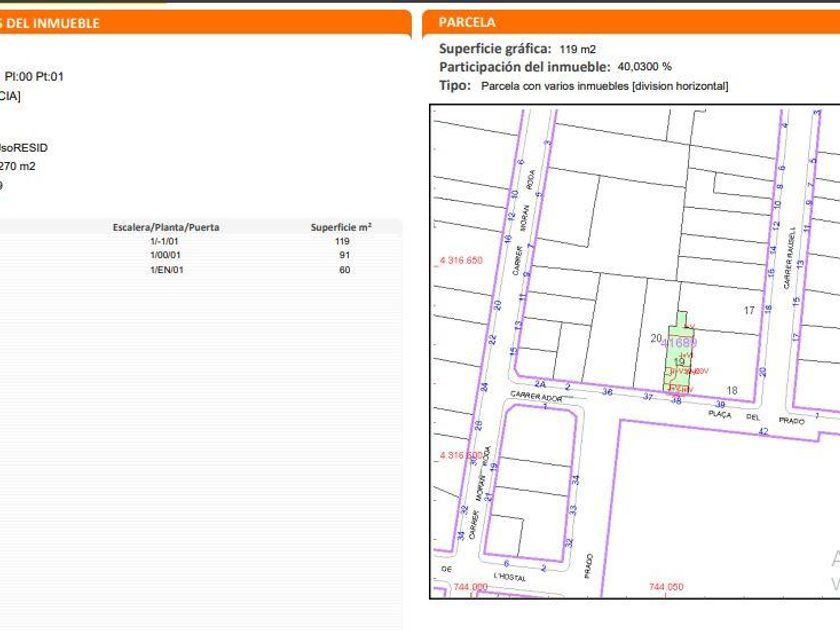This screenshot has height=630, width=840.
Task: Click the '744.000' coordinate label on map
Action: pos(470,587)
